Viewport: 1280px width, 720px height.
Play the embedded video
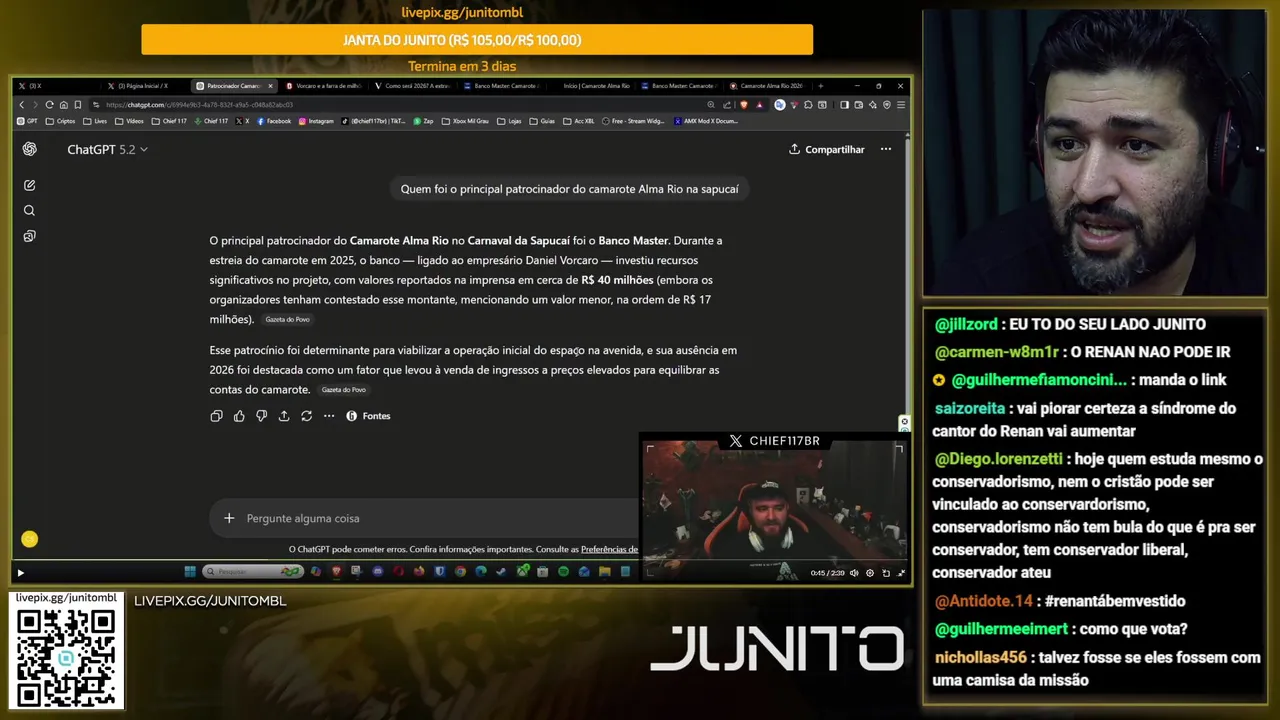pos(20,572)
